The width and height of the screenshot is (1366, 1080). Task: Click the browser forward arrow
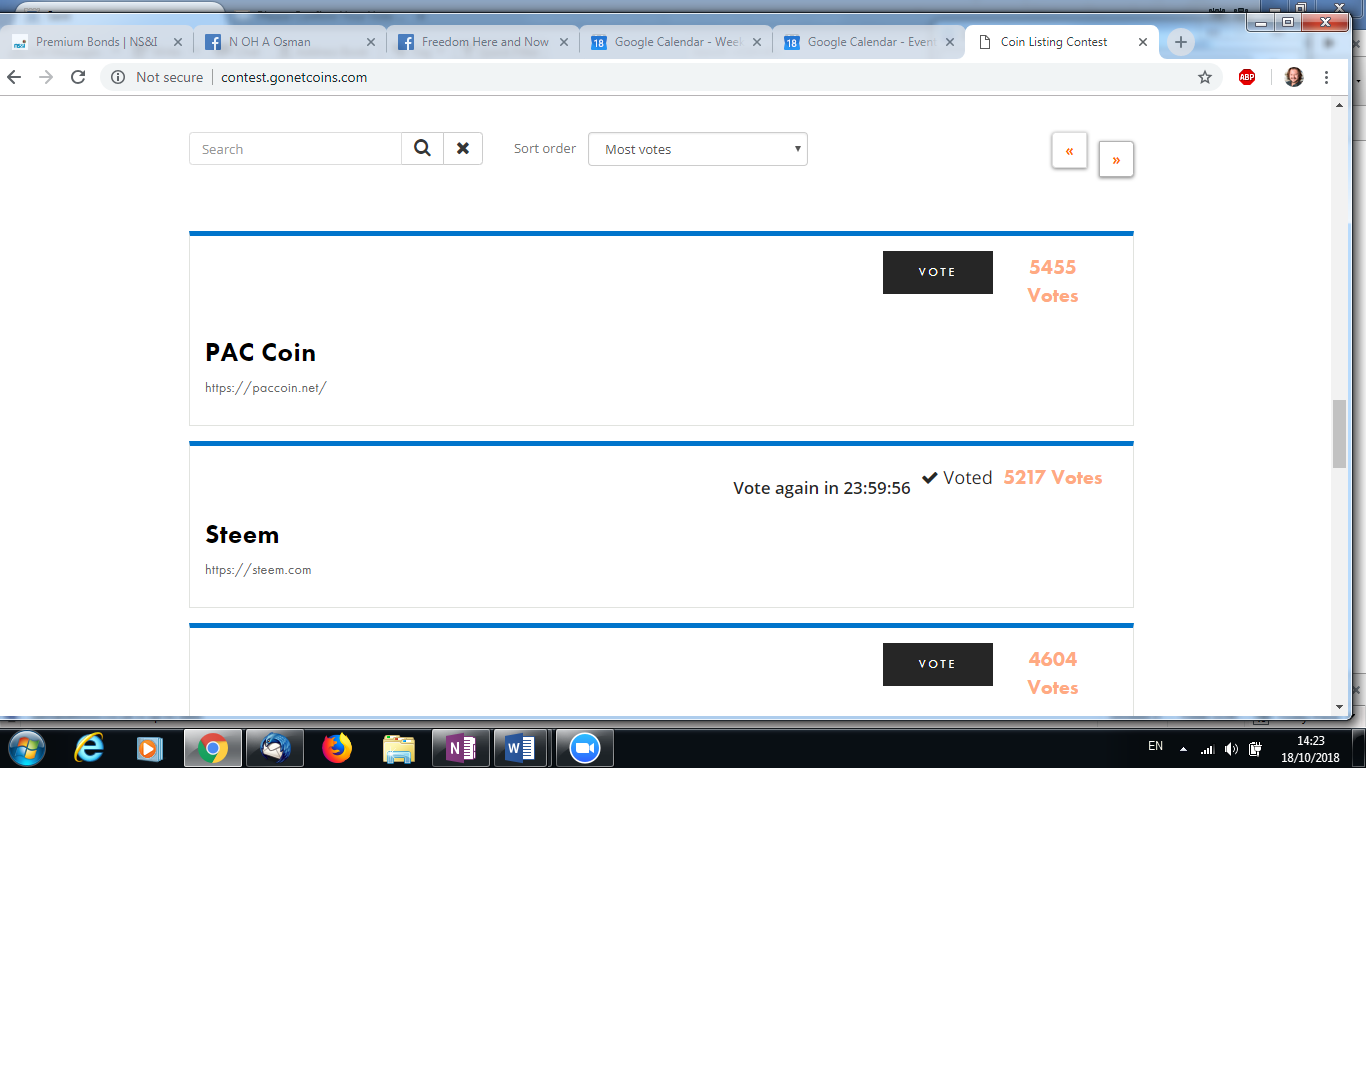tap(46, 77)
